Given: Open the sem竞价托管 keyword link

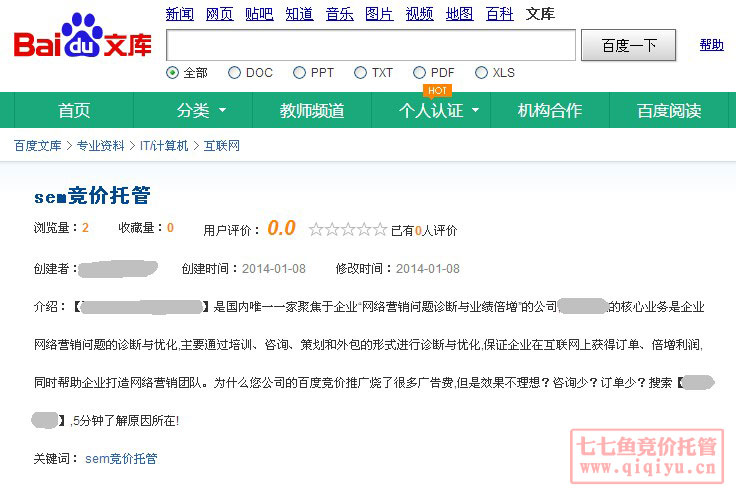Looking at the screenshot, I should point(121,458).
